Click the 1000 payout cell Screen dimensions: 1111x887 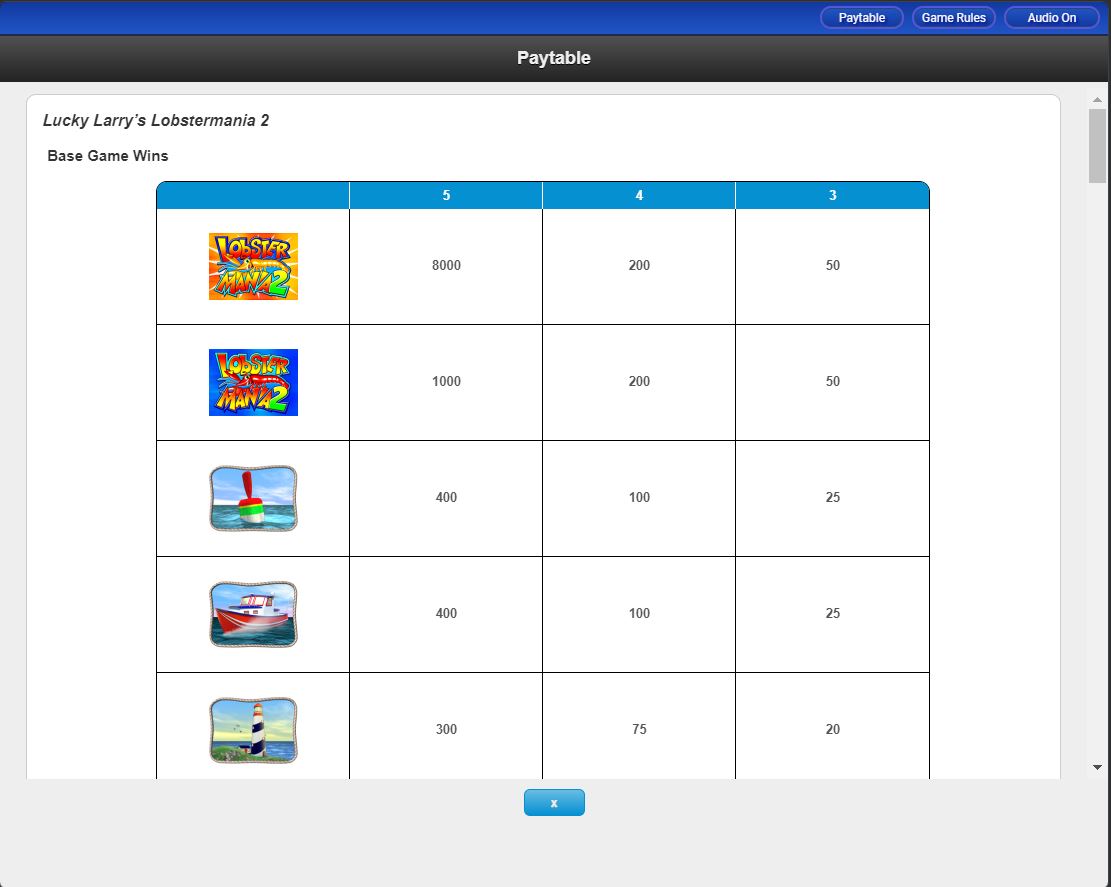[x=446, y=382]
